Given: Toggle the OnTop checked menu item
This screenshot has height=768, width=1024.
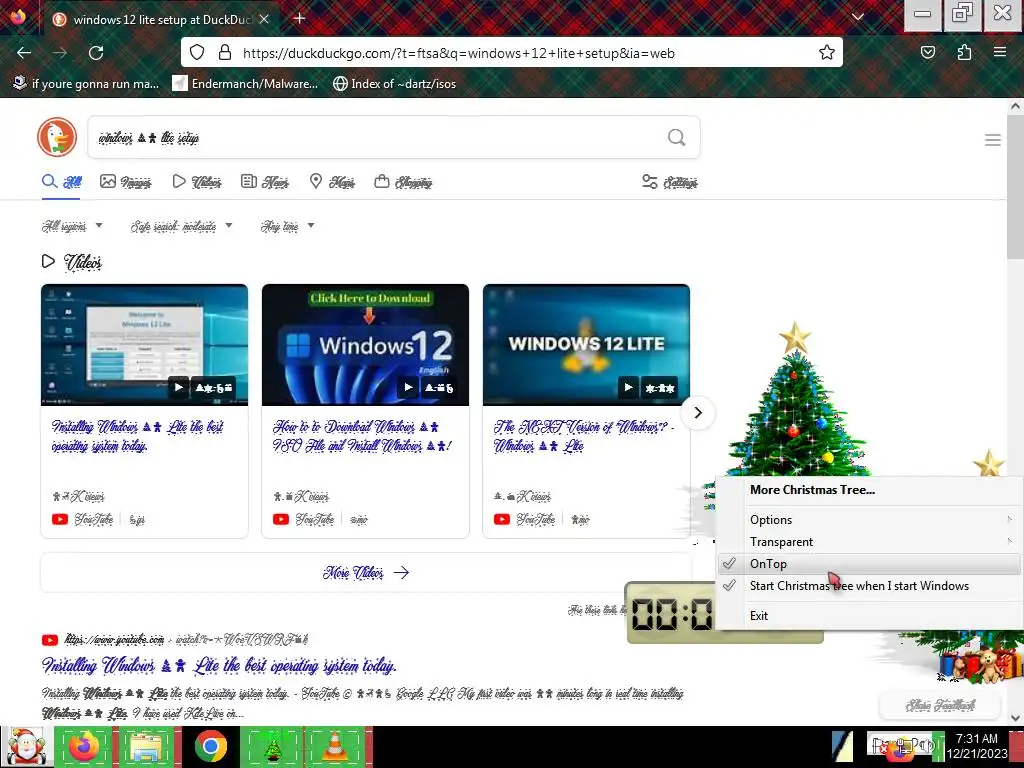Looking at the screenshot, I should point(869,564).
